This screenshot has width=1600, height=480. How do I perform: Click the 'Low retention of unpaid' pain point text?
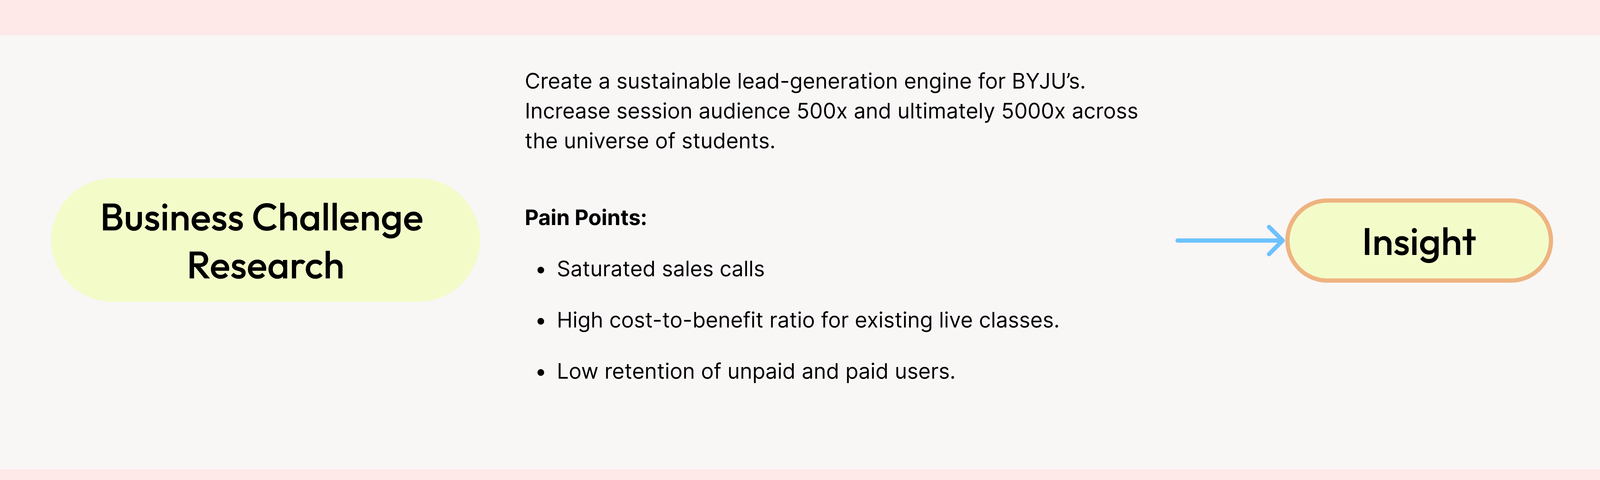click(x=755, y=372)
